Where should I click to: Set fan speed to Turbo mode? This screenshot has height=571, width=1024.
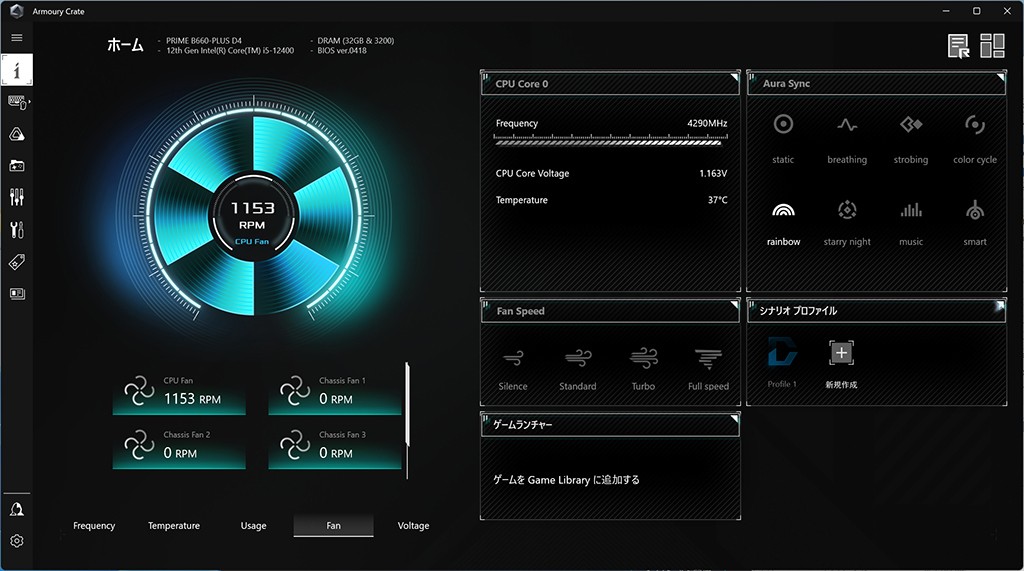(x=643, y=359)
